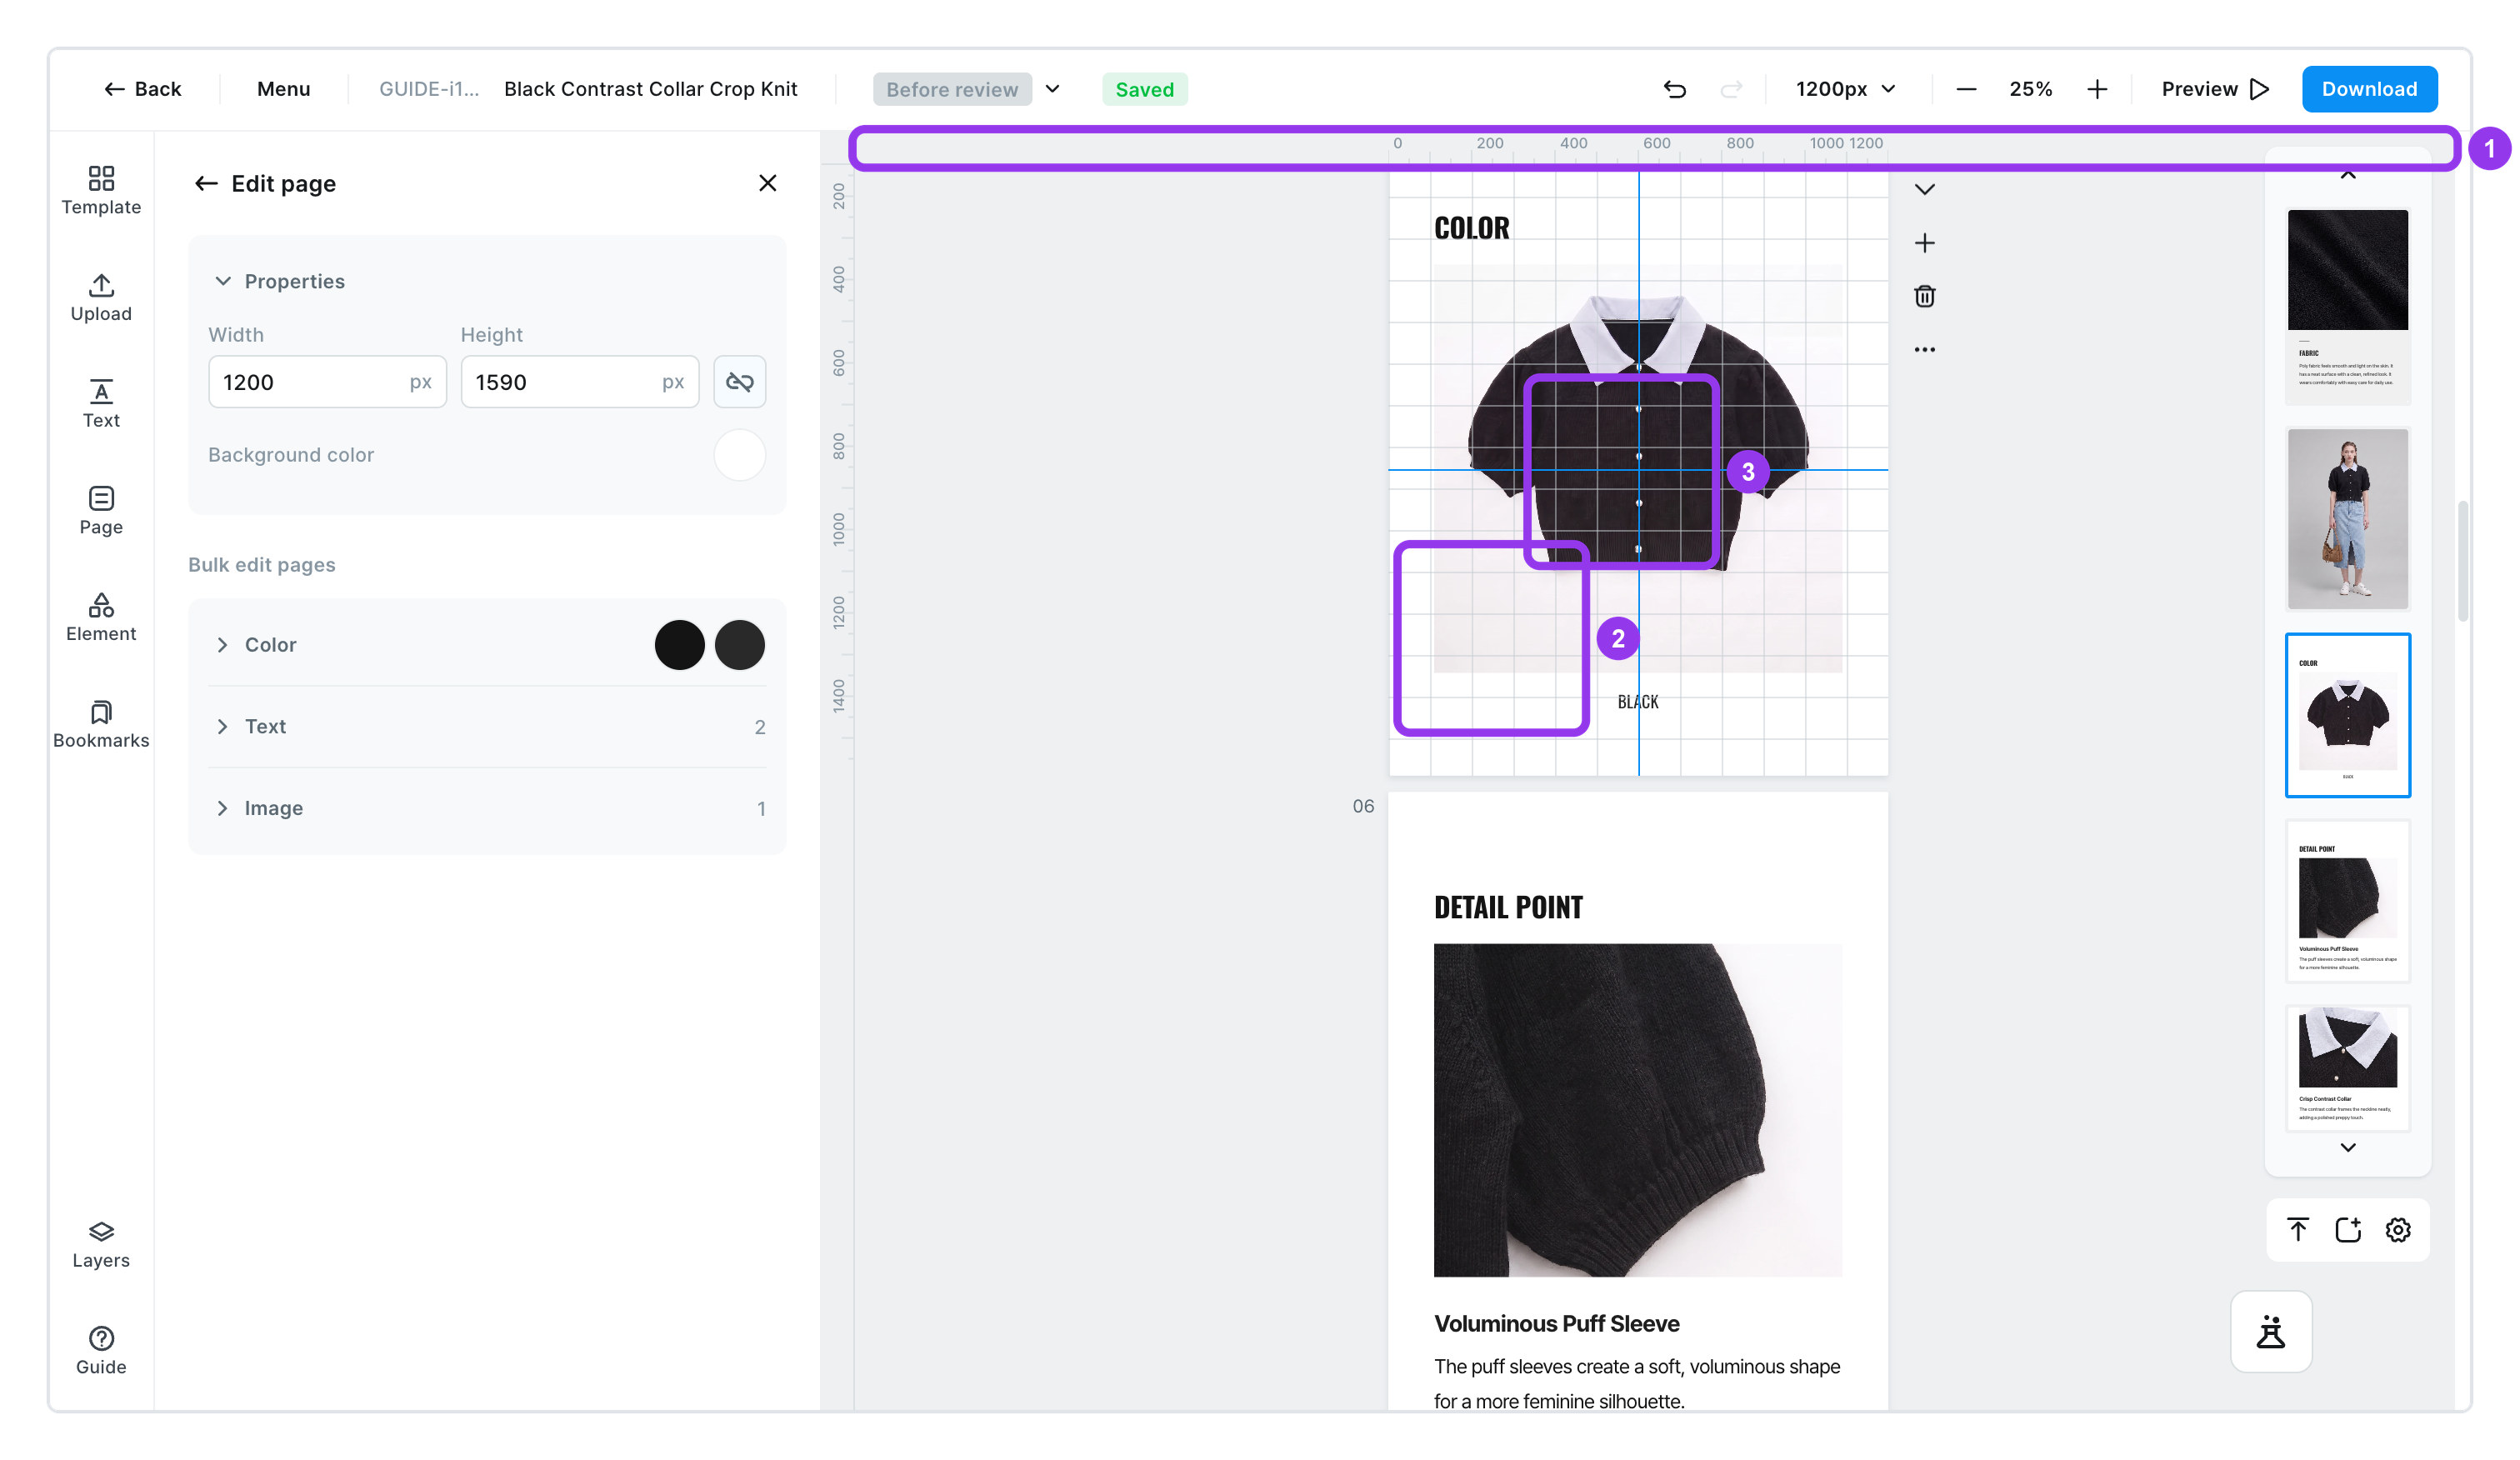
Task: Click the undo arrow
Action: (x=1674, y=89)
